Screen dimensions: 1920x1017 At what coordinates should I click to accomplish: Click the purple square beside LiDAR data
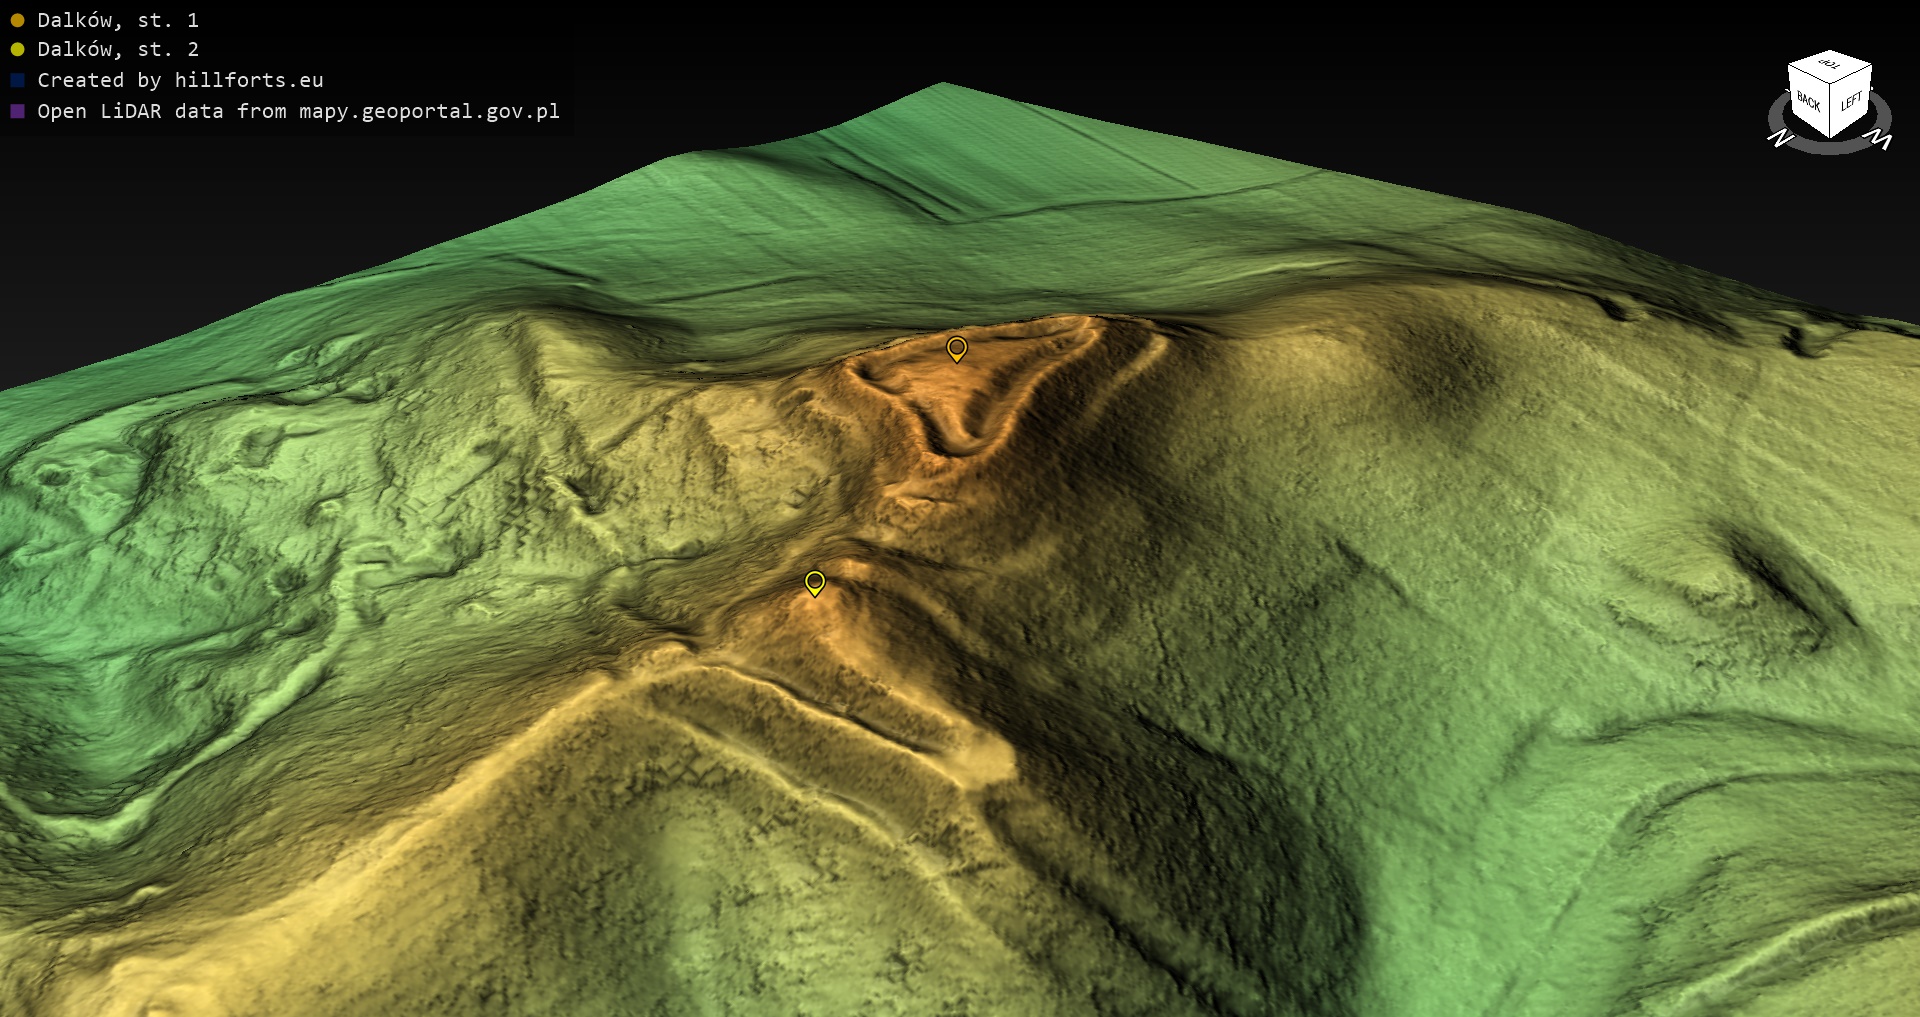(x=17, y=111)
